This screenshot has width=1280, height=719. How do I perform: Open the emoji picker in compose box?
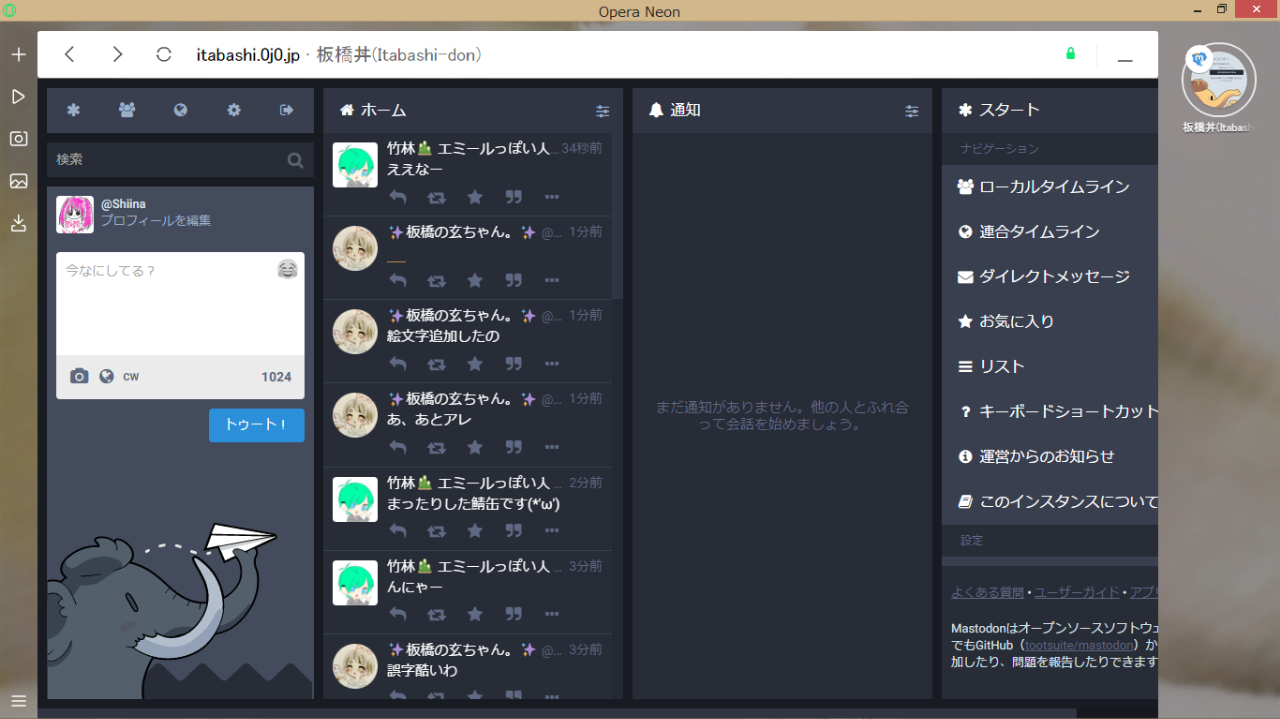click(287, 269)
